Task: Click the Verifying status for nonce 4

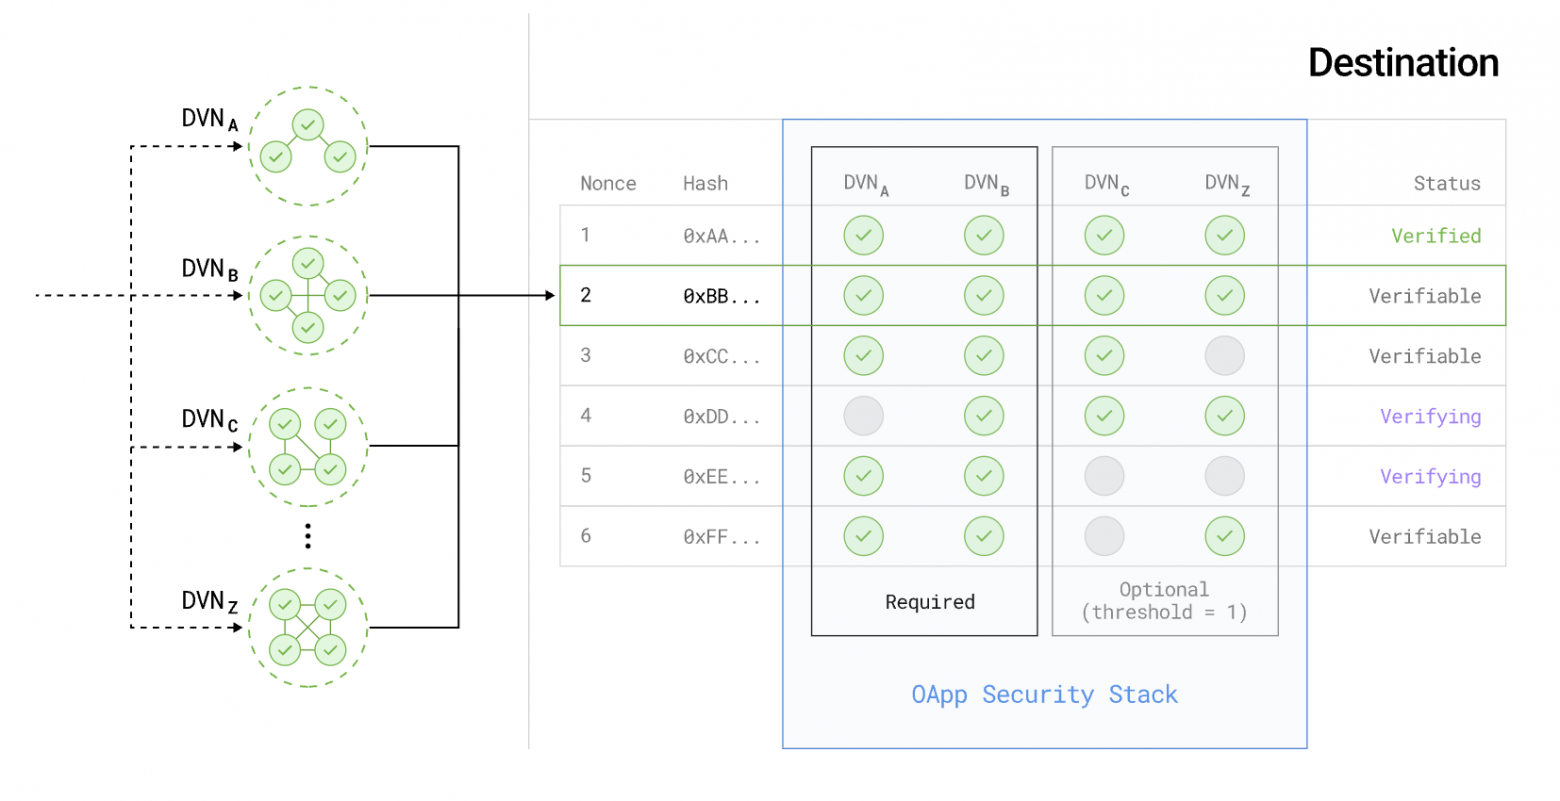Action: 1430,416
